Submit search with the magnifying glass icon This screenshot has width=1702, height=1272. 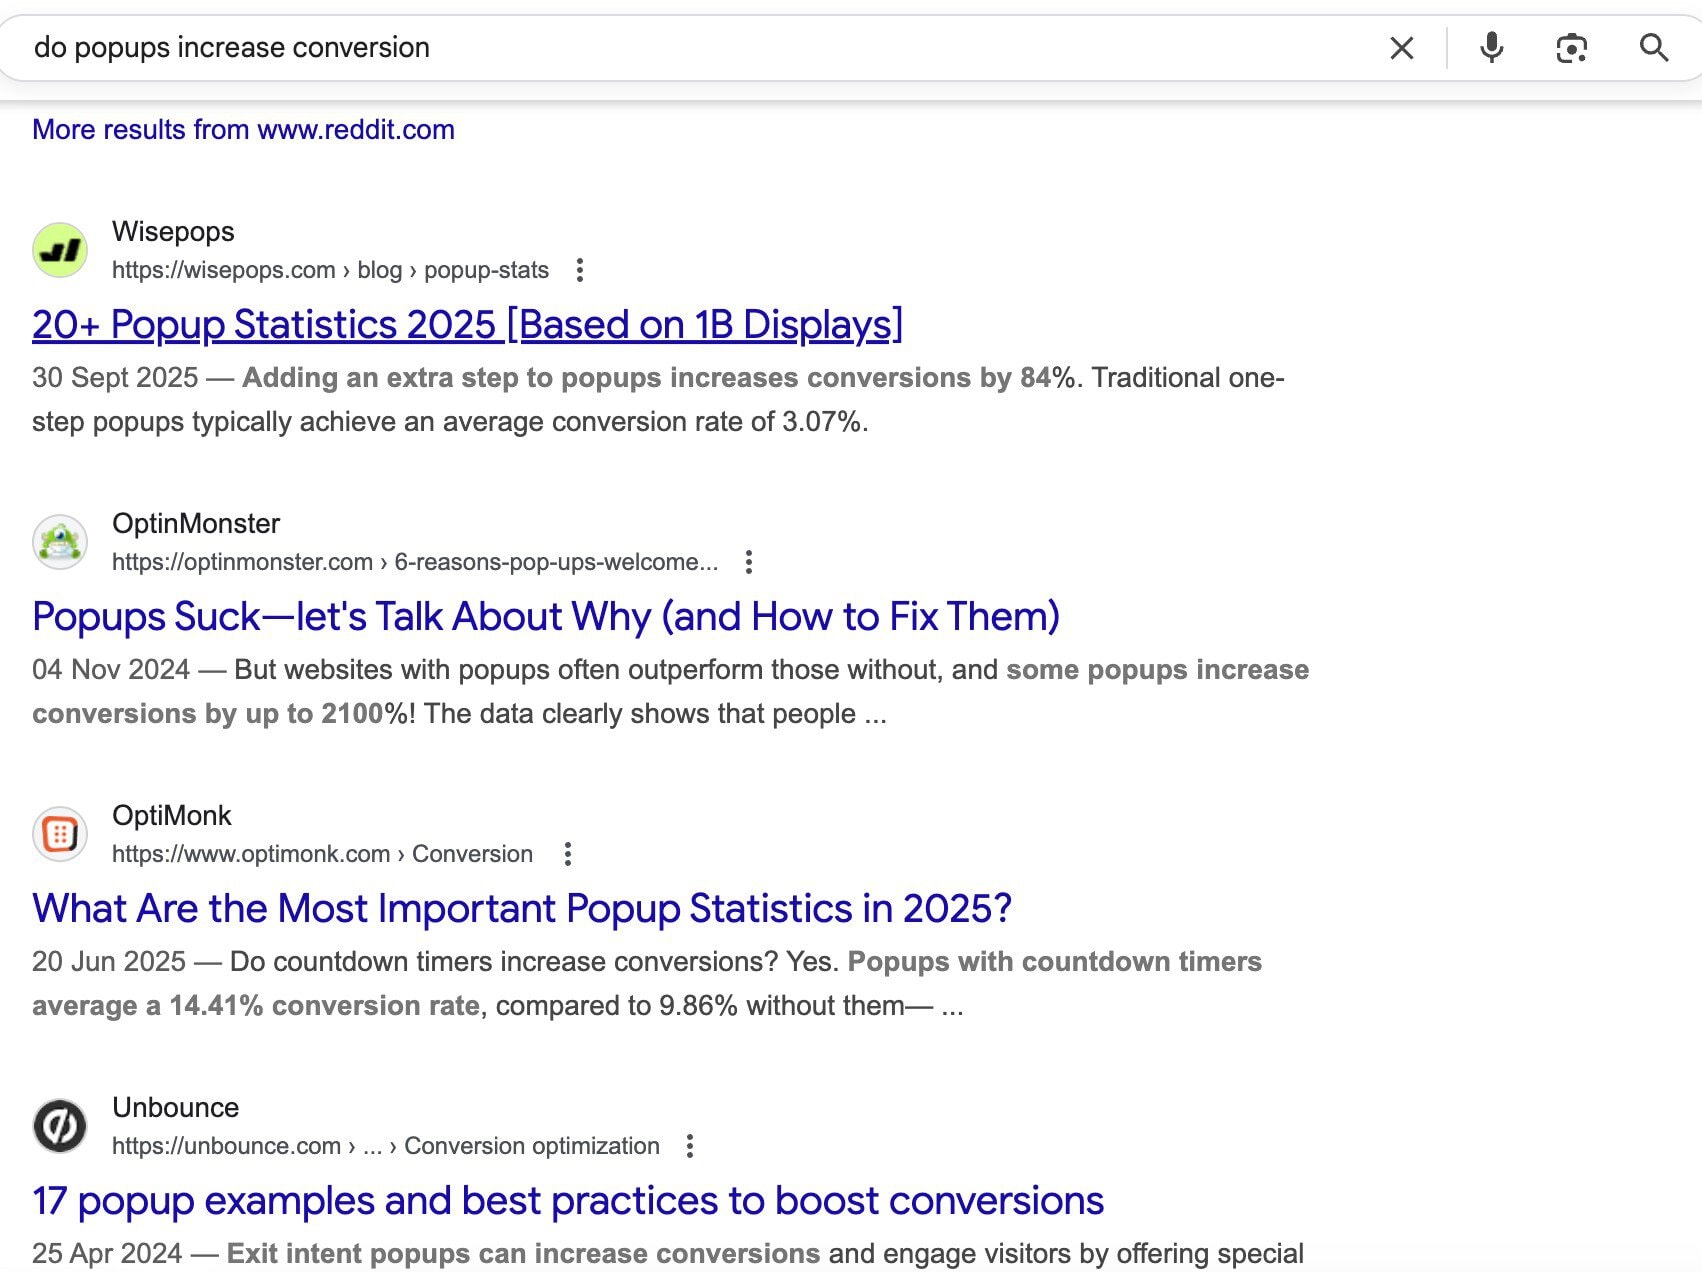(x=1654, y=47)
